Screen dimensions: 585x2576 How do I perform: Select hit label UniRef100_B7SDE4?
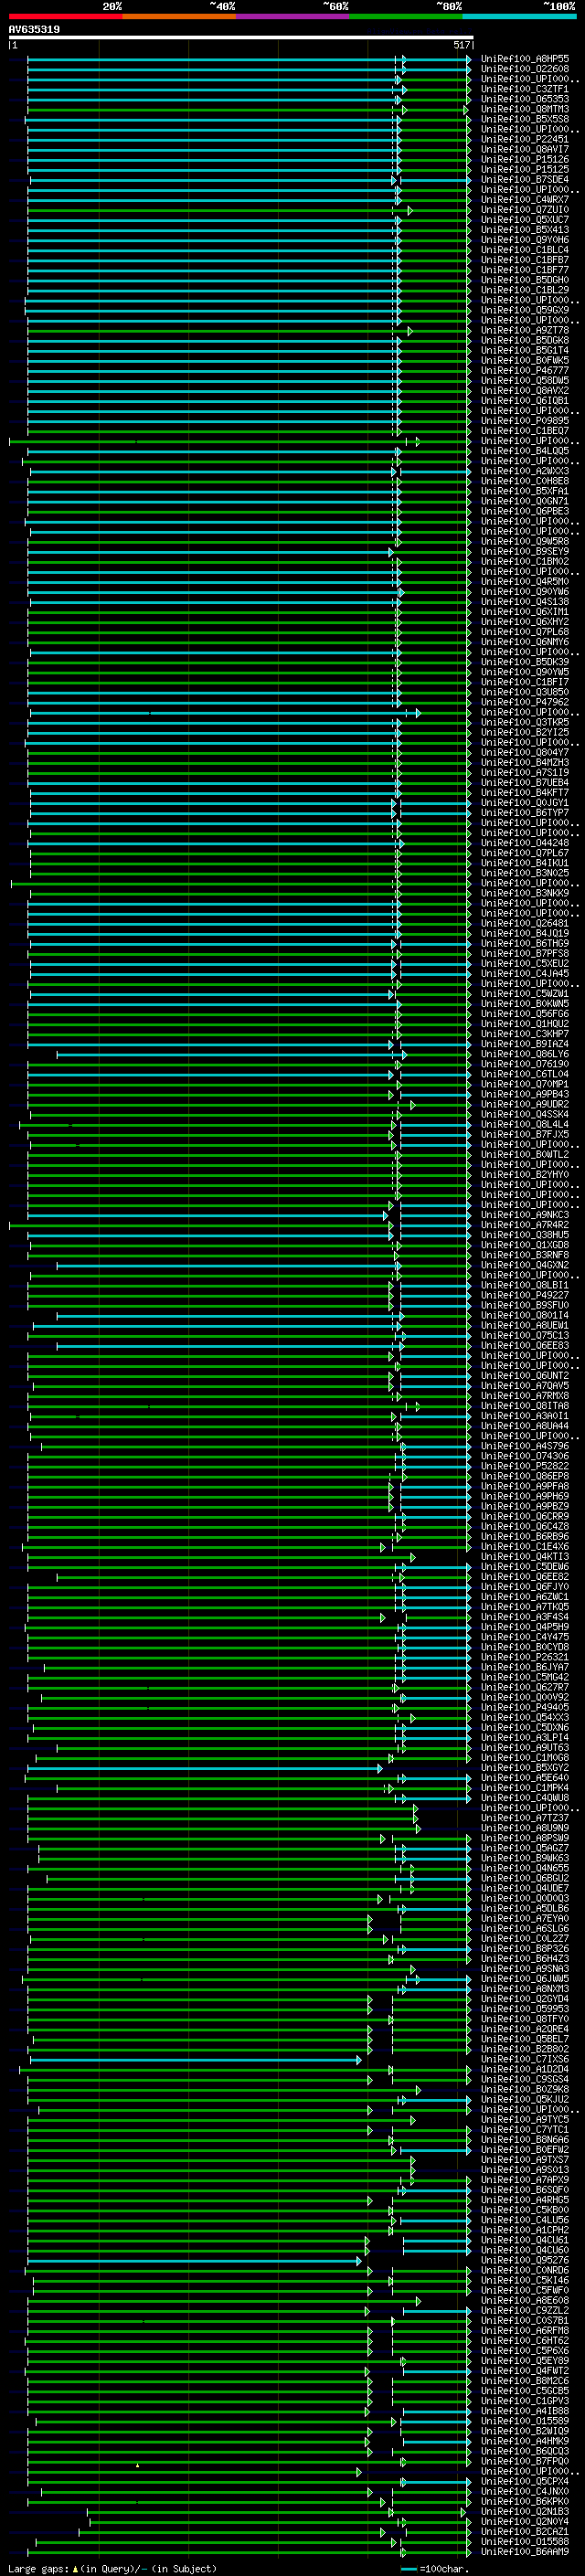[525, 180]
